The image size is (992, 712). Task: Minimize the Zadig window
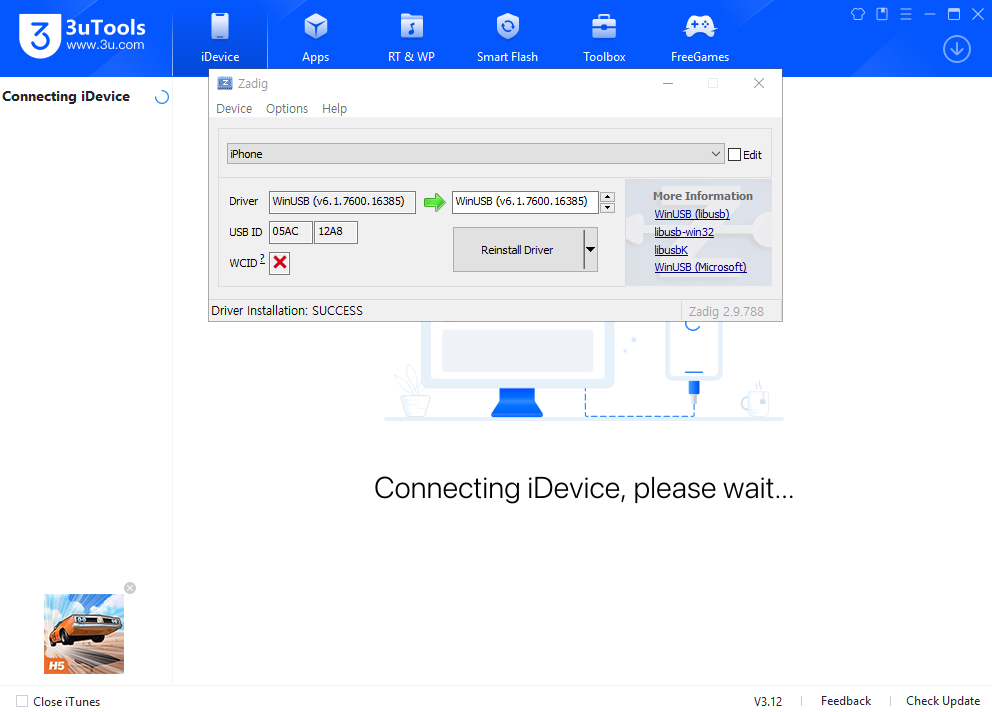[667, 83]
